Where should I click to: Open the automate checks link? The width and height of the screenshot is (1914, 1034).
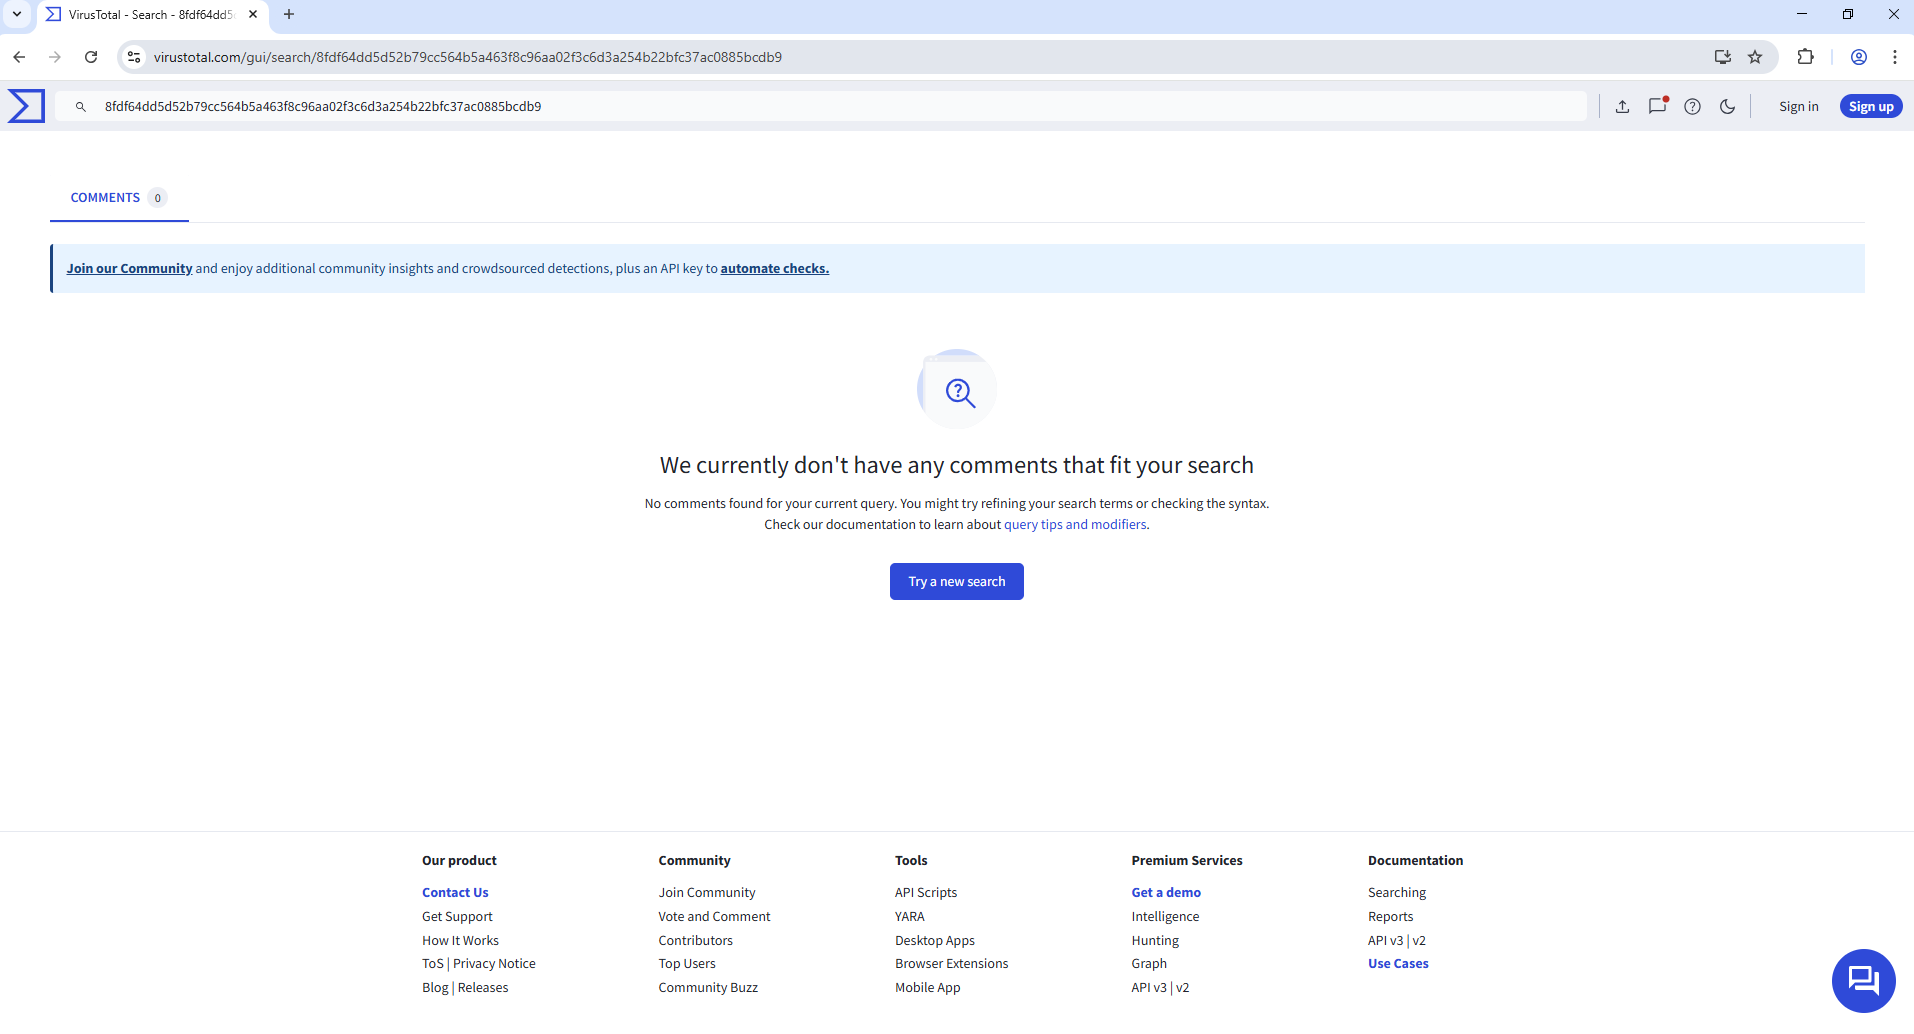(775, 269)
